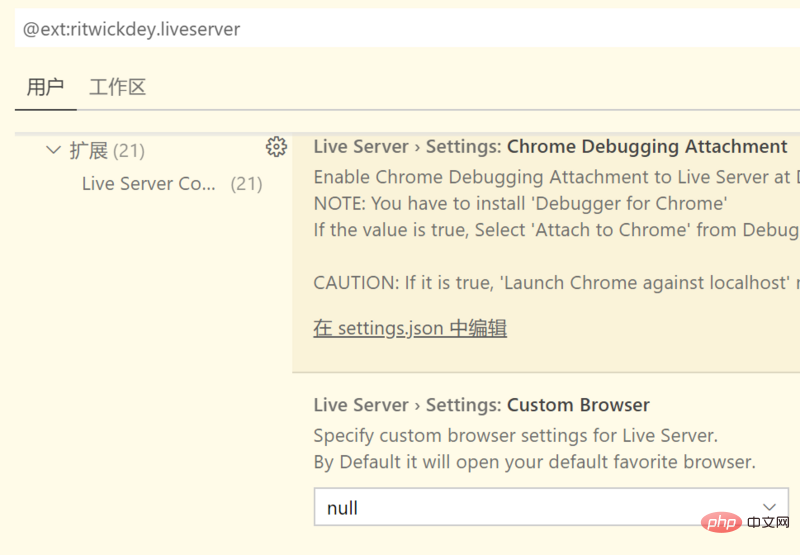800x555 pixels.
Task: Open 在 settings.json 中编辑 link
Action: point(410,328)
